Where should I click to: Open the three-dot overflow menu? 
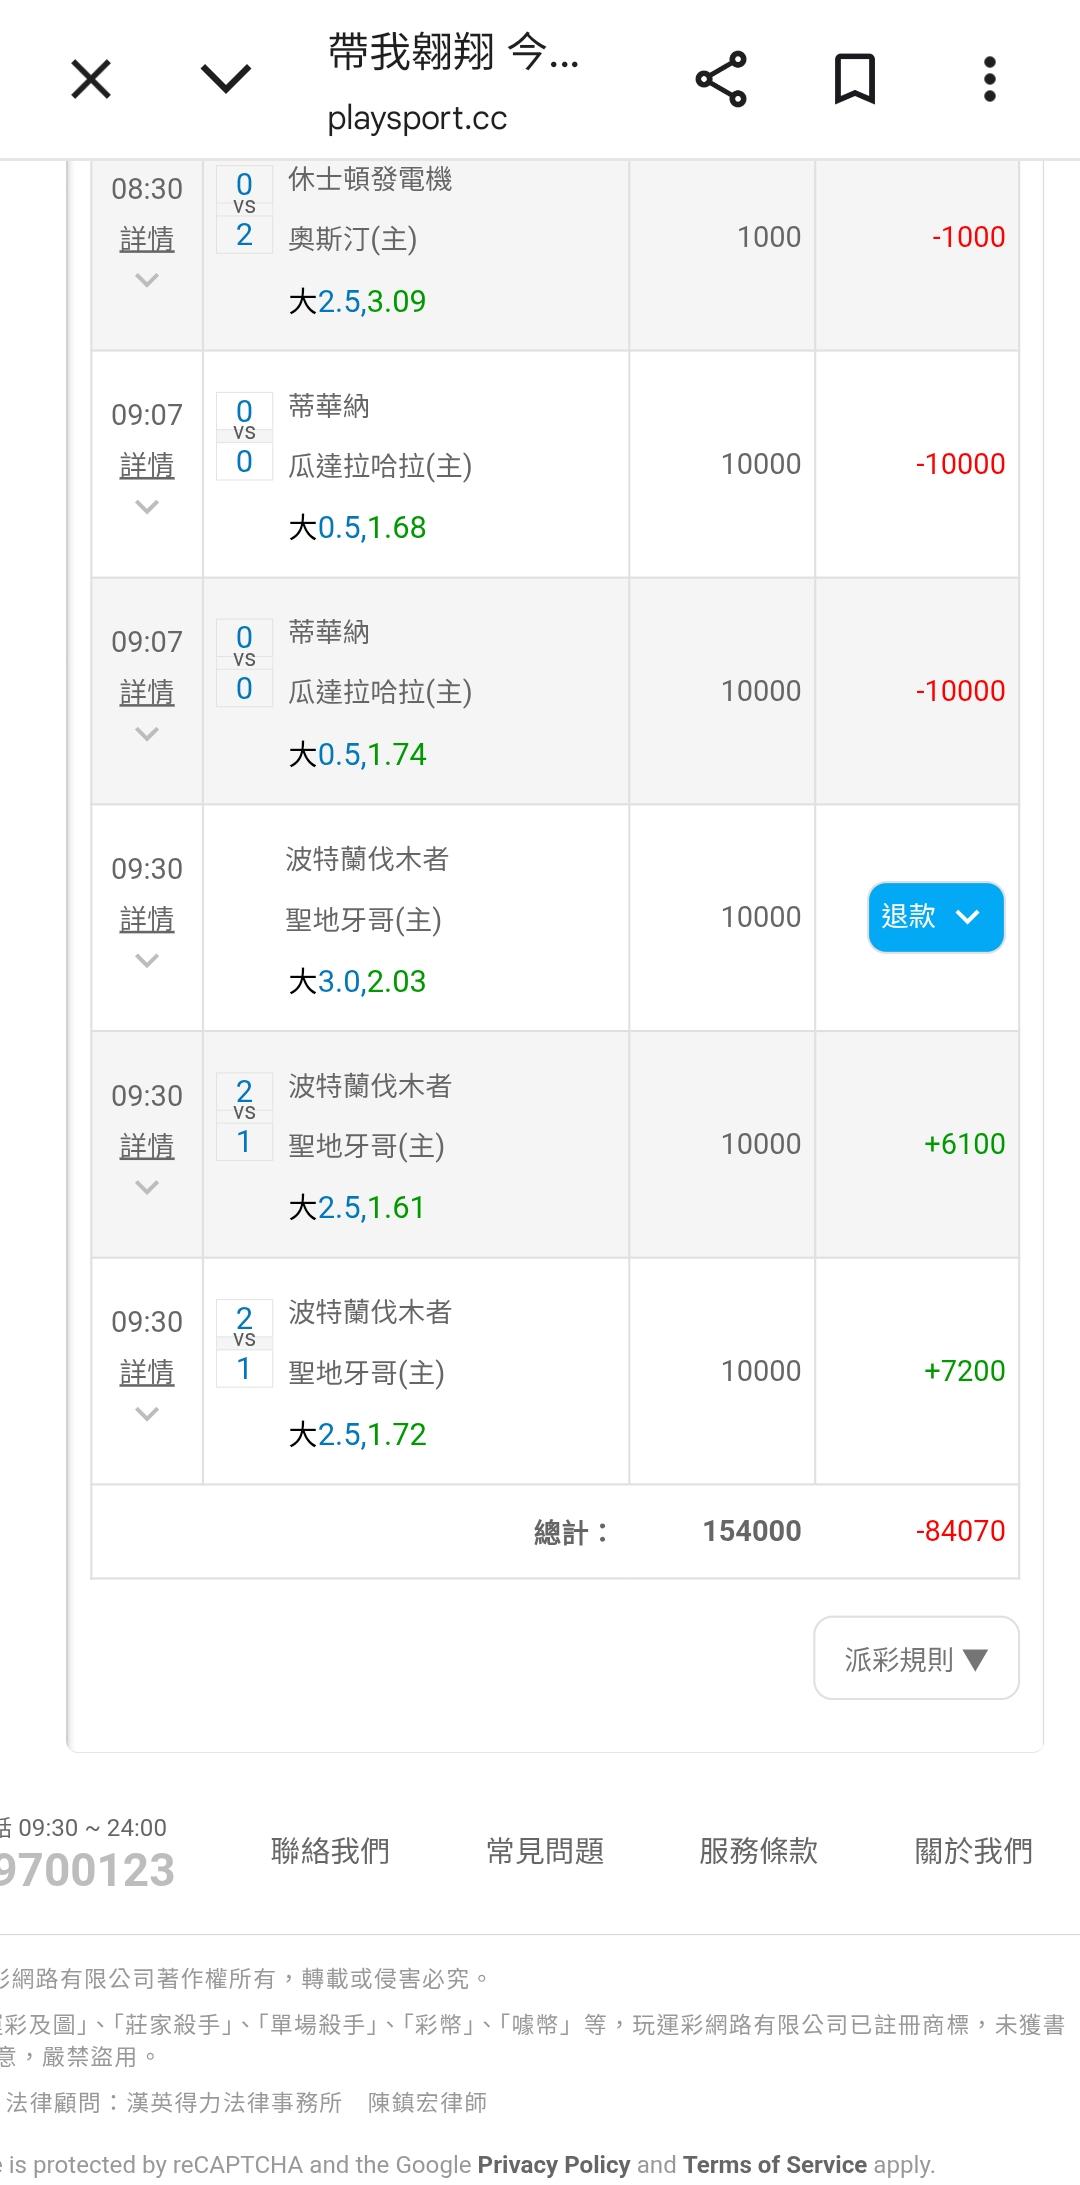pos(989,79)
